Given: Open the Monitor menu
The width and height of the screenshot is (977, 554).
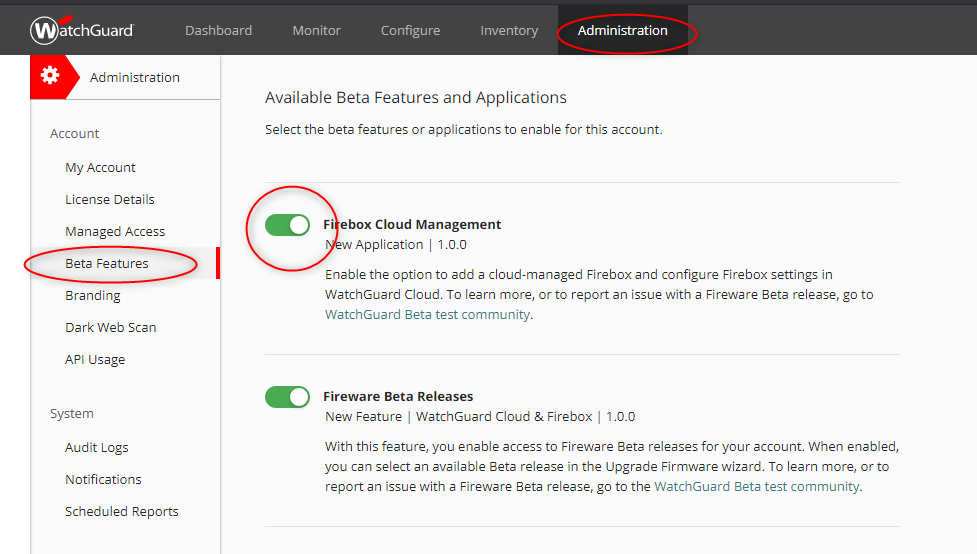Looking at the screenshot, I should coord(317,31).
